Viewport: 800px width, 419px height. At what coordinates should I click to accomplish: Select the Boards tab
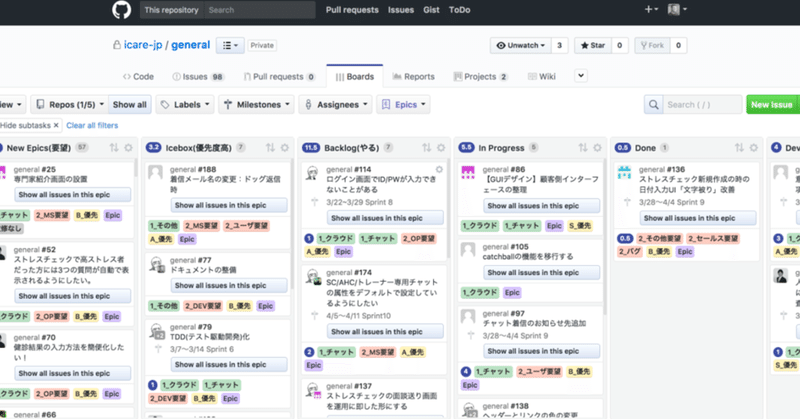(355, 77)
